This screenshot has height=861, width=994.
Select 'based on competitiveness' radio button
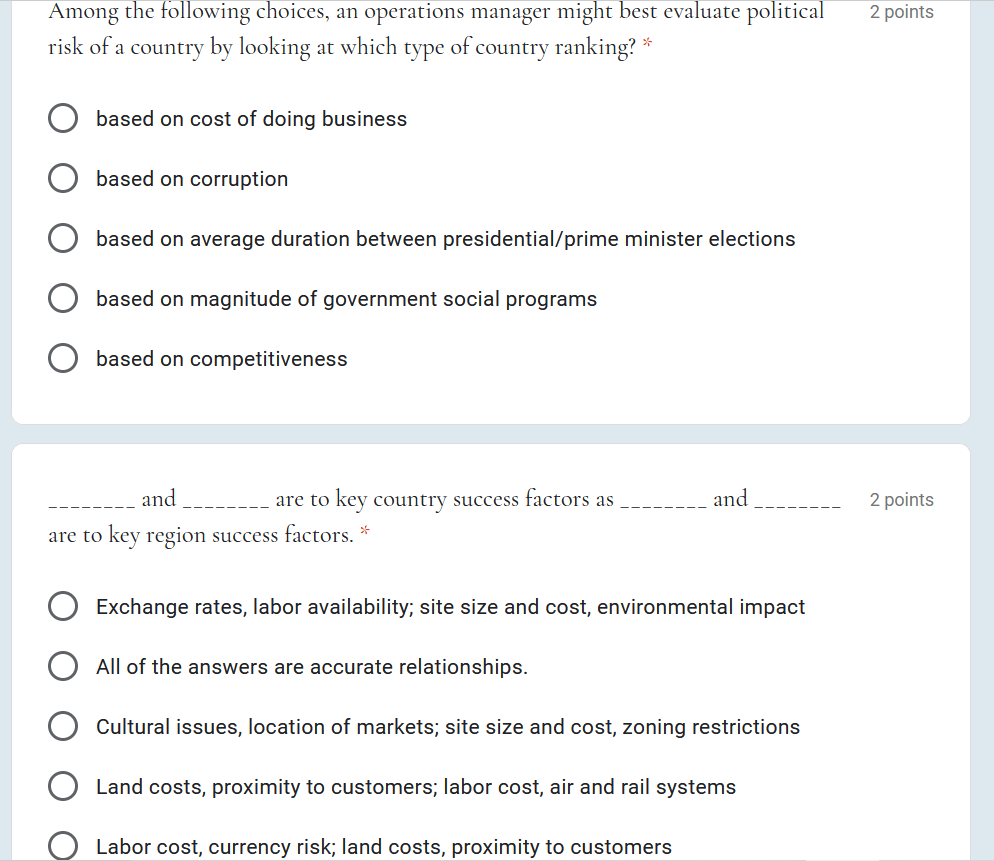[x=63, y=358]
